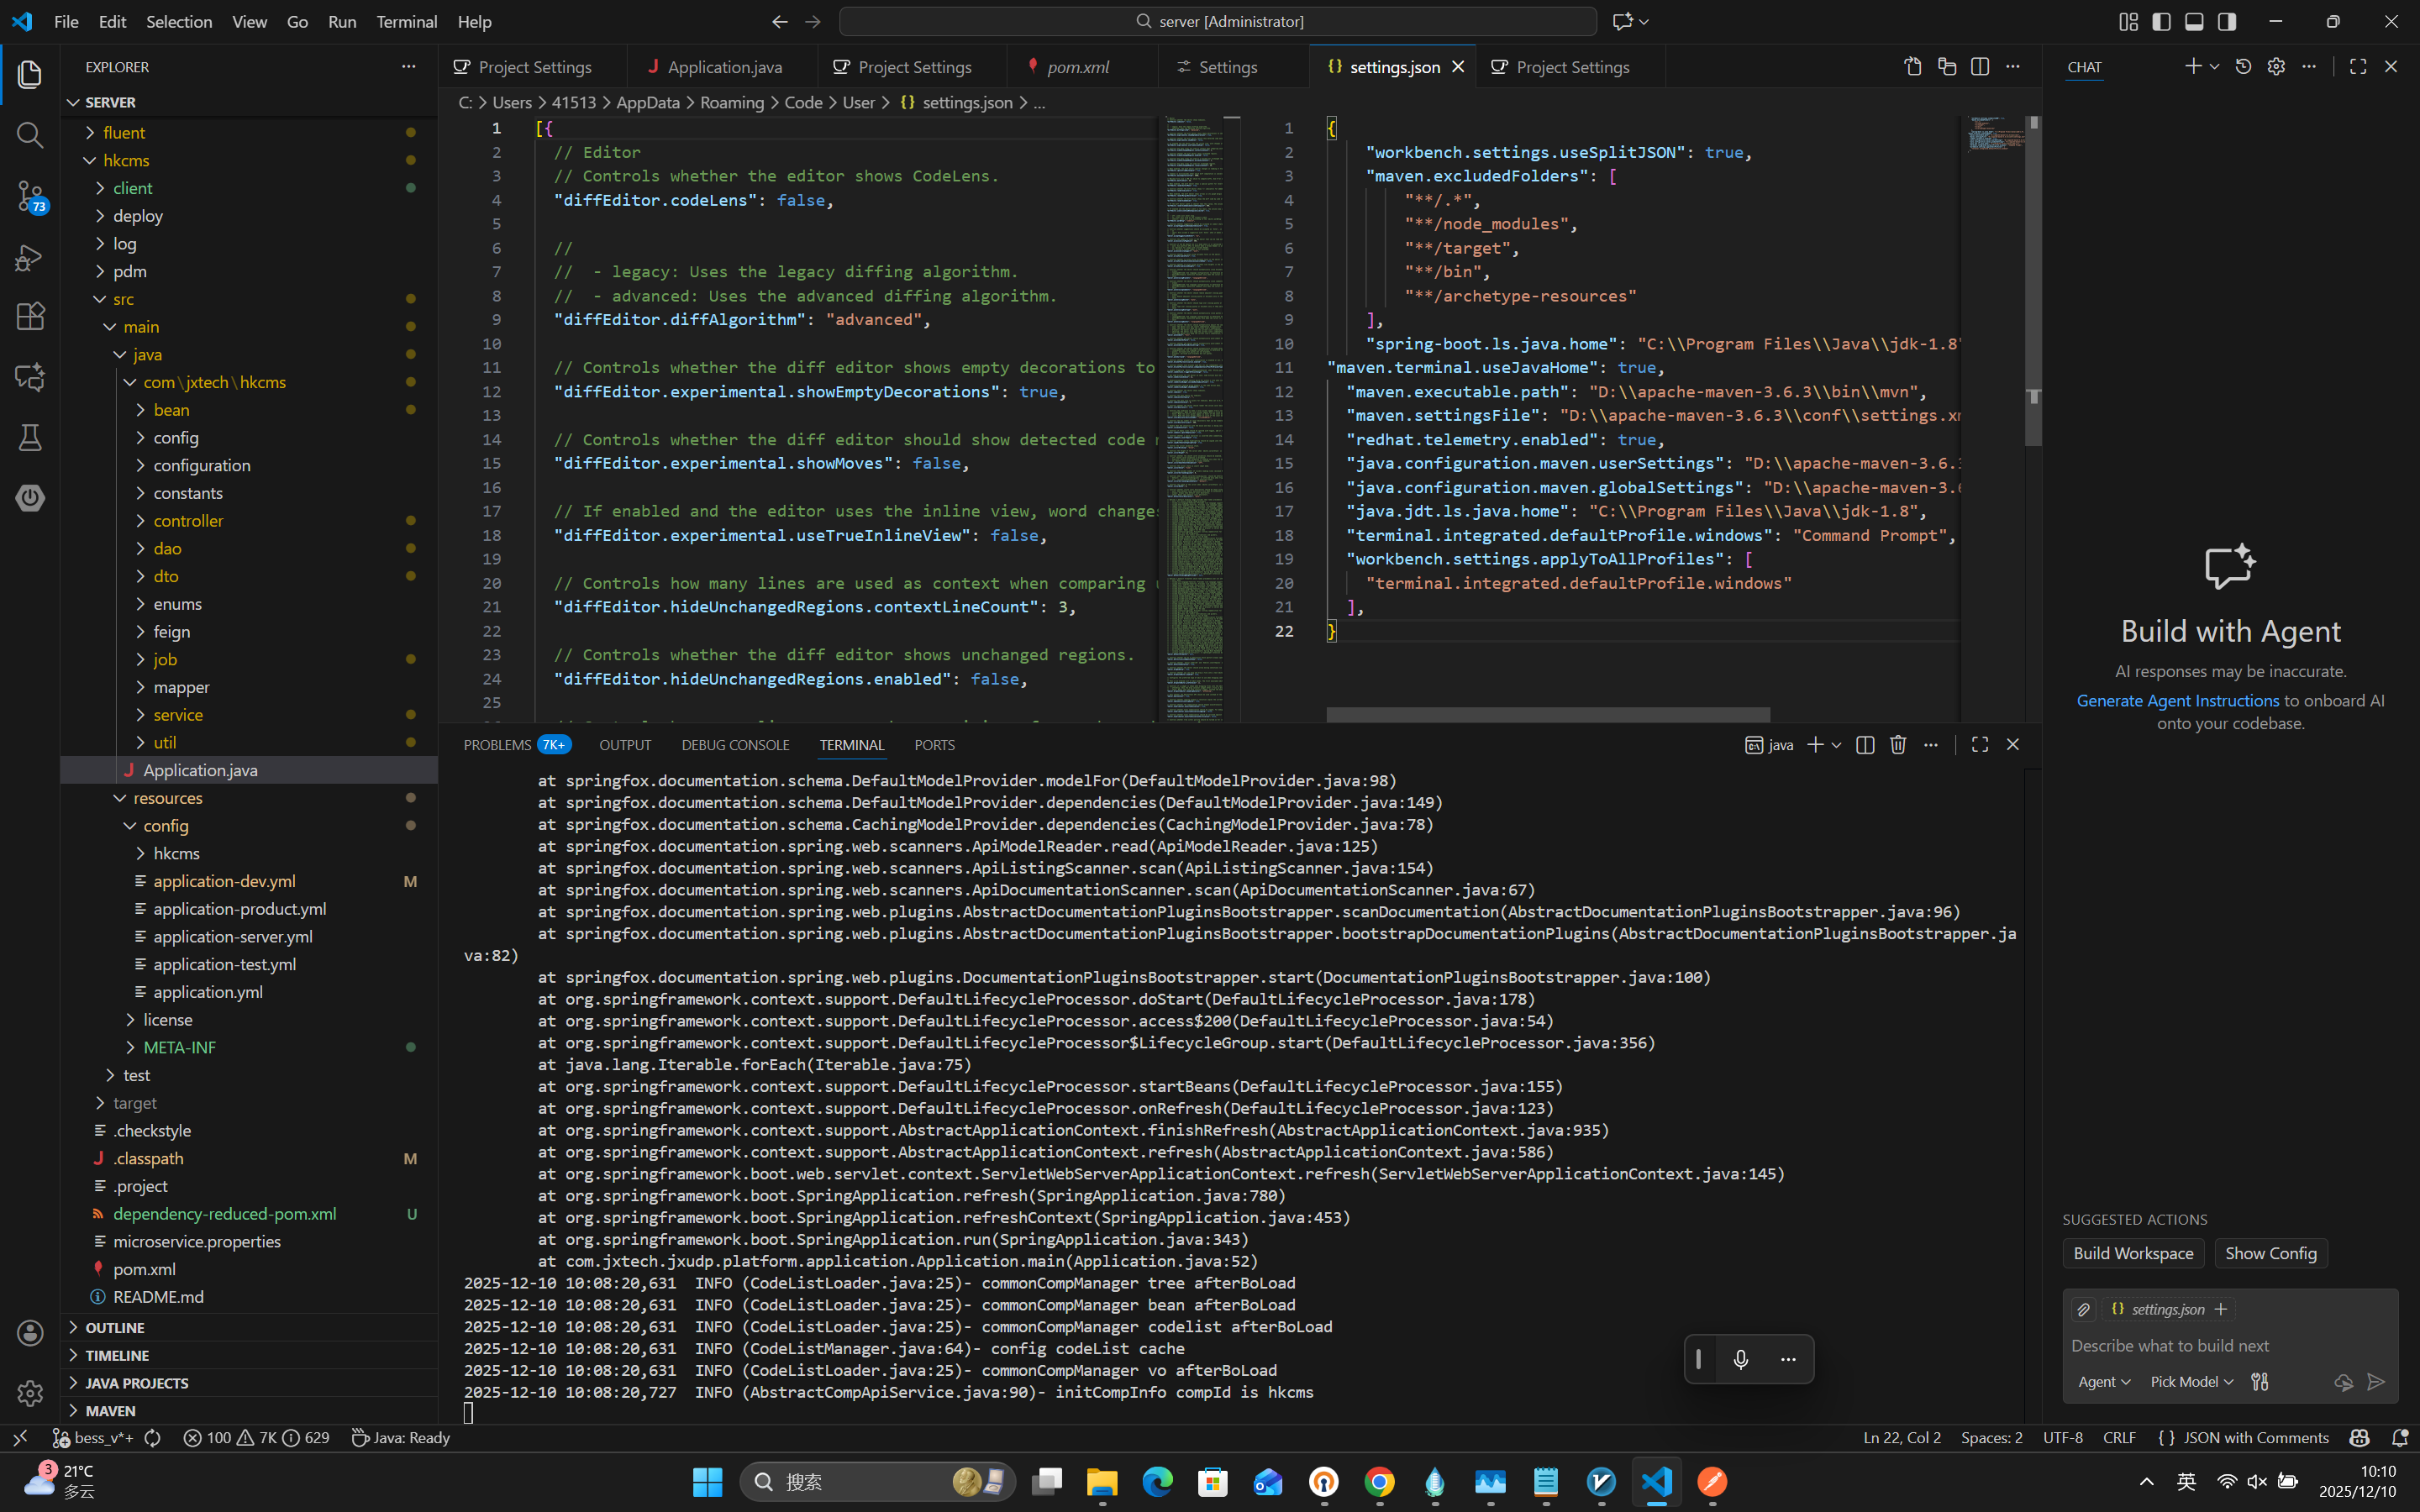Screen dimensions: 2420x1512
Task: Click the left editor minimap
Action: point(1194,400)
